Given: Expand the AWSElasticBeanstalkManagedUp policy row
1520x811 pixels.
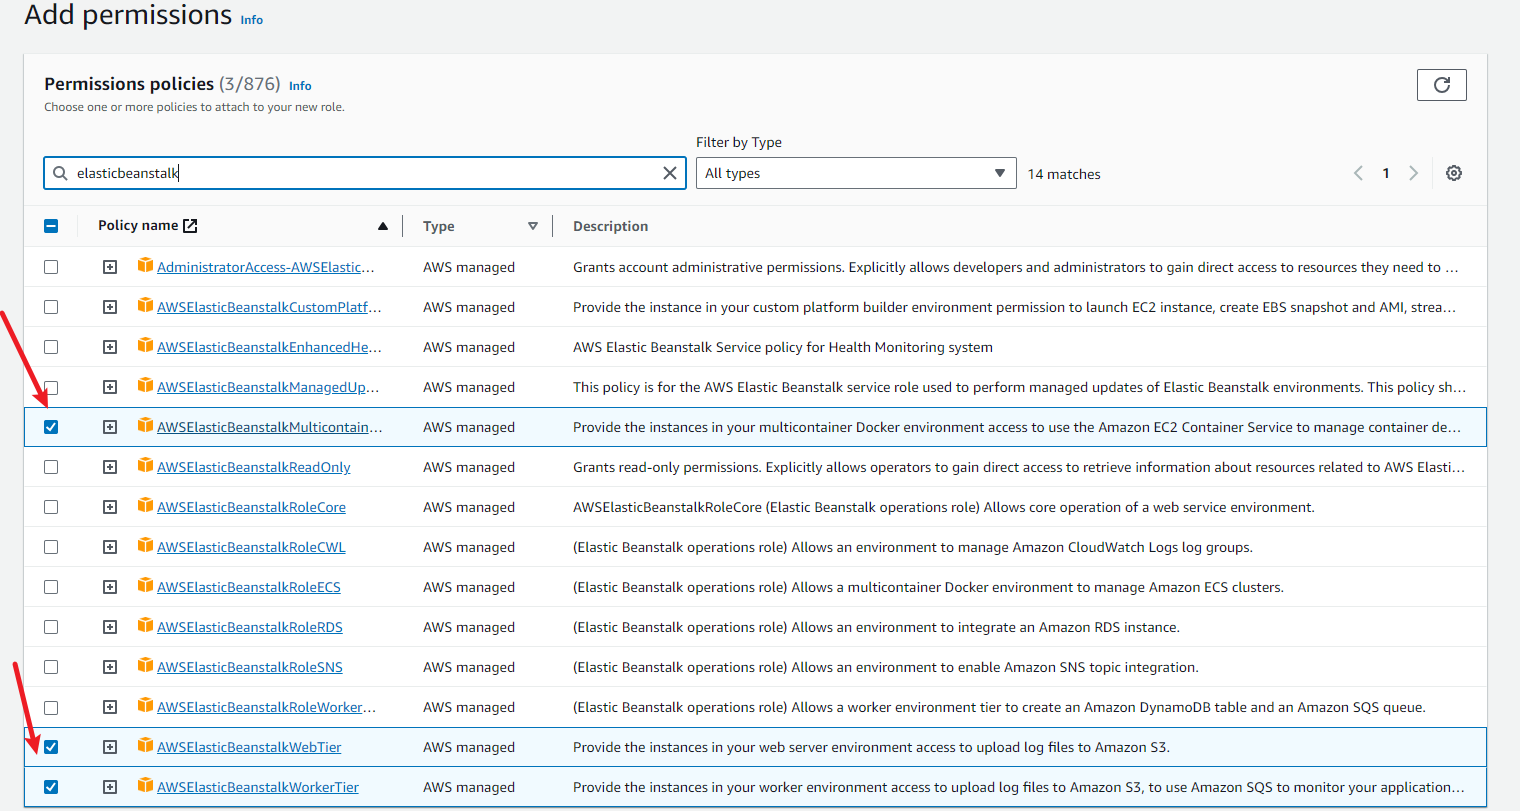Looking at the screenshot, I should 110,387.
